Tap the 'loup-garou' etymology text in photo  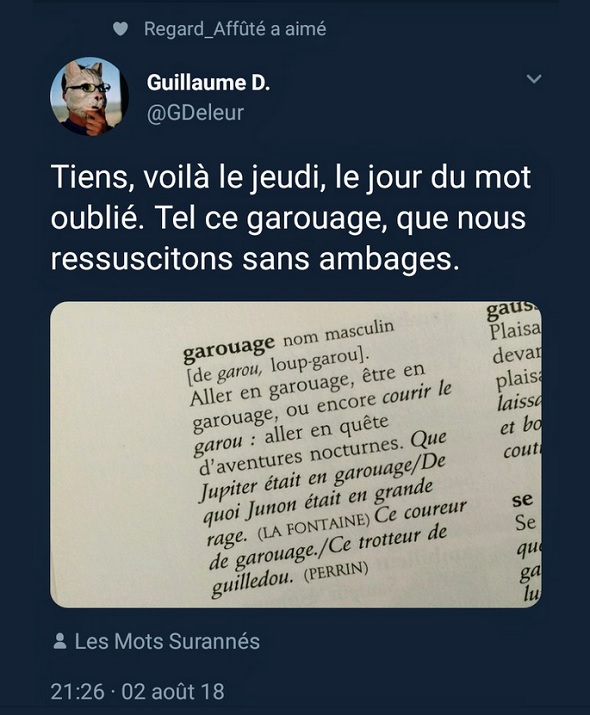pyautogui.click(x=315, y=361)
